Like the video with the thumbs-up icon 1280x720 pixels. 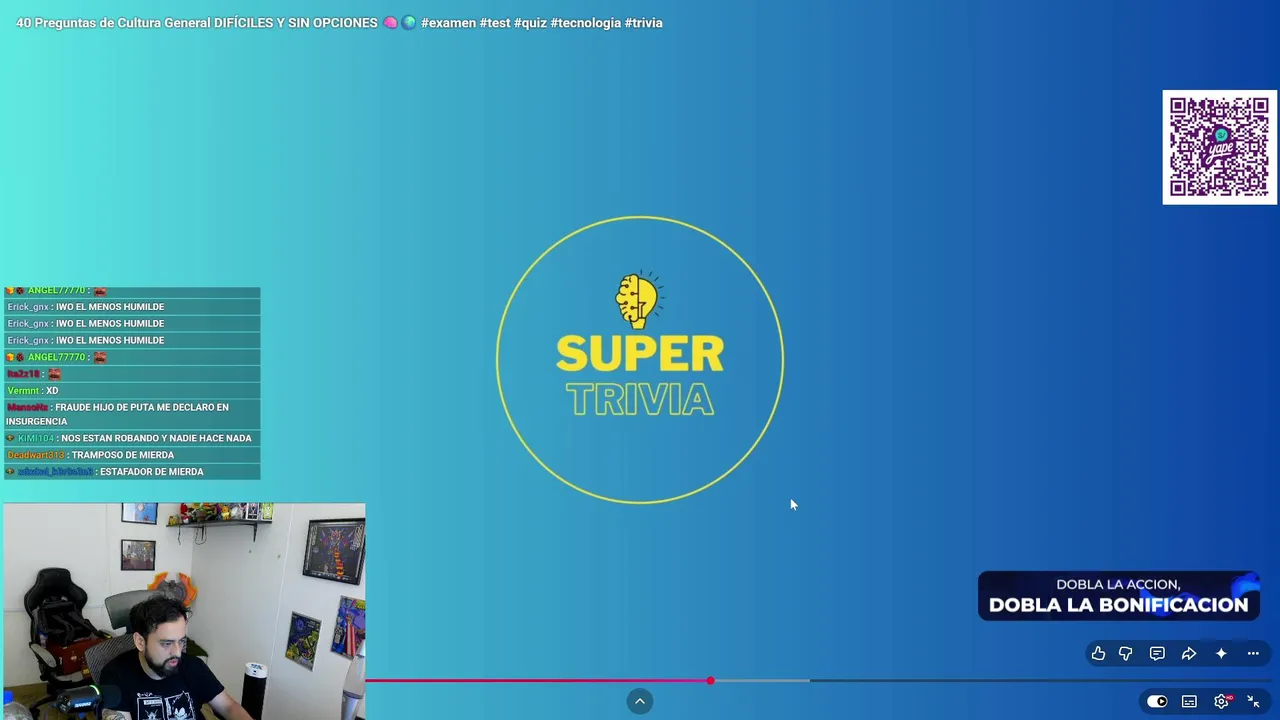click(x=1098, y=653)
